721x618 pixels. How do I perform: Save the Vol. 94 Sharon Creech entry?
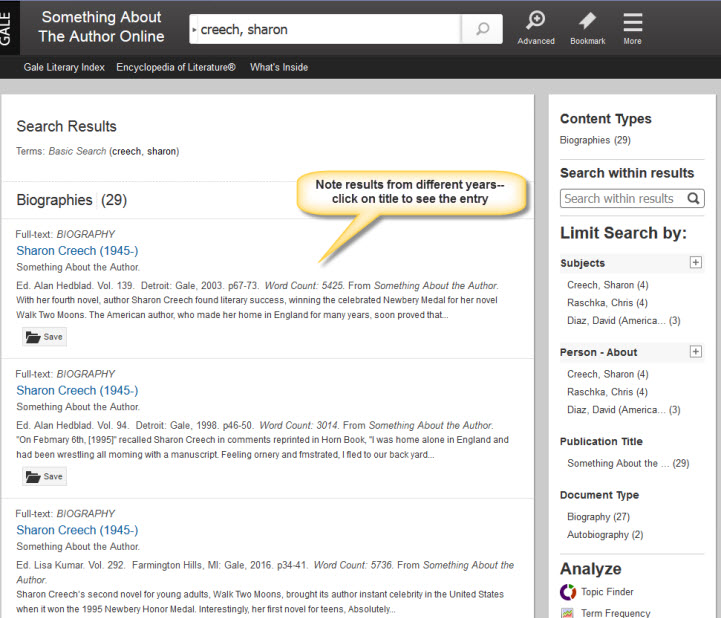(44, 476)
